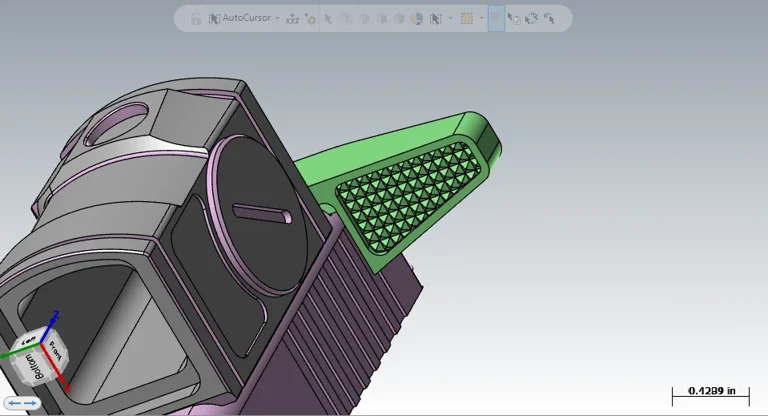Select the plain arrow cursor icon
Image resolution: width=768 pixels, height=416 pixels.
point(330,18)
